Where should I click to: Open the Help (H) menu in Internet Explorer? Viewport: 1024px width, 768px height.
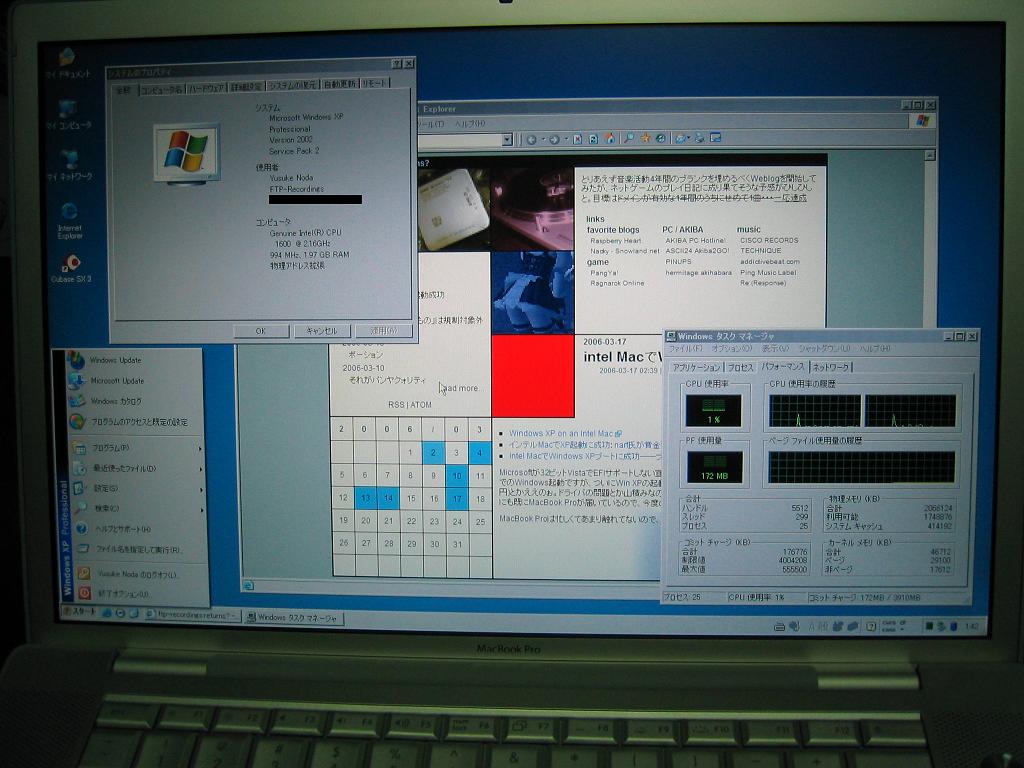click(470, 123)
